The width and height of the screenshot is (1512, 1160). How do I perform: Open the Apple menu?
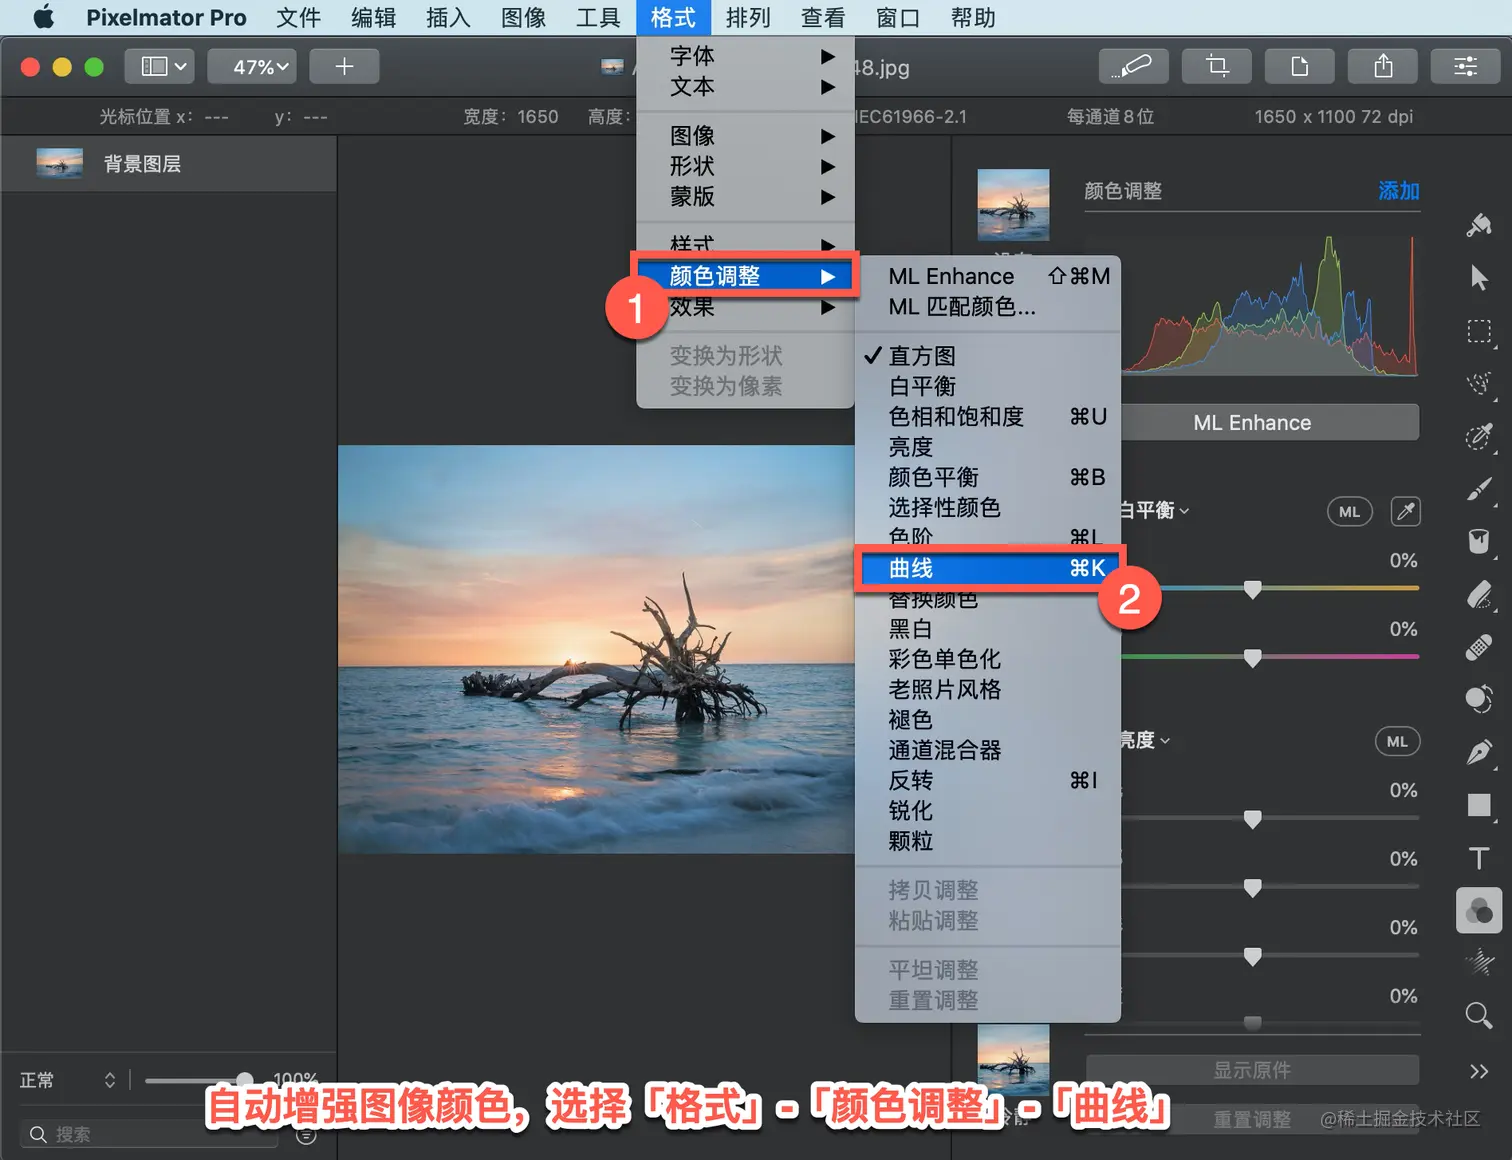click(43, 17)
